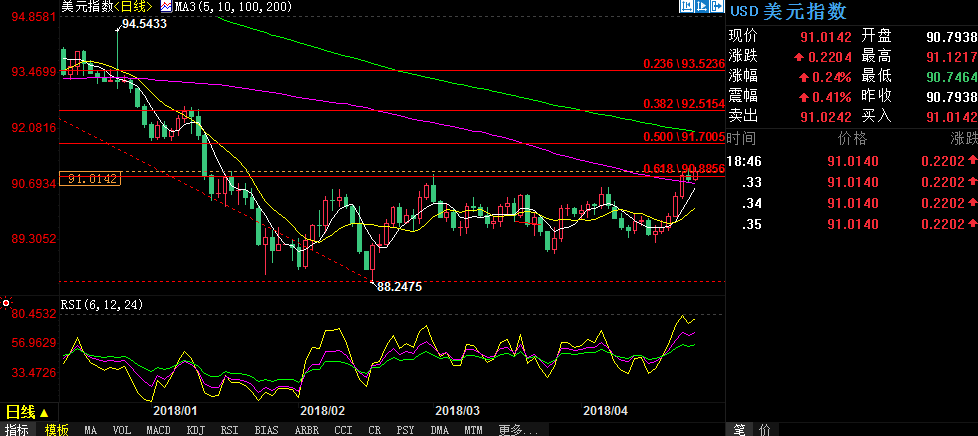Switch to the 指标 tab
The height and width of the screenshot is (436, 978).
(x=16, y=429)
